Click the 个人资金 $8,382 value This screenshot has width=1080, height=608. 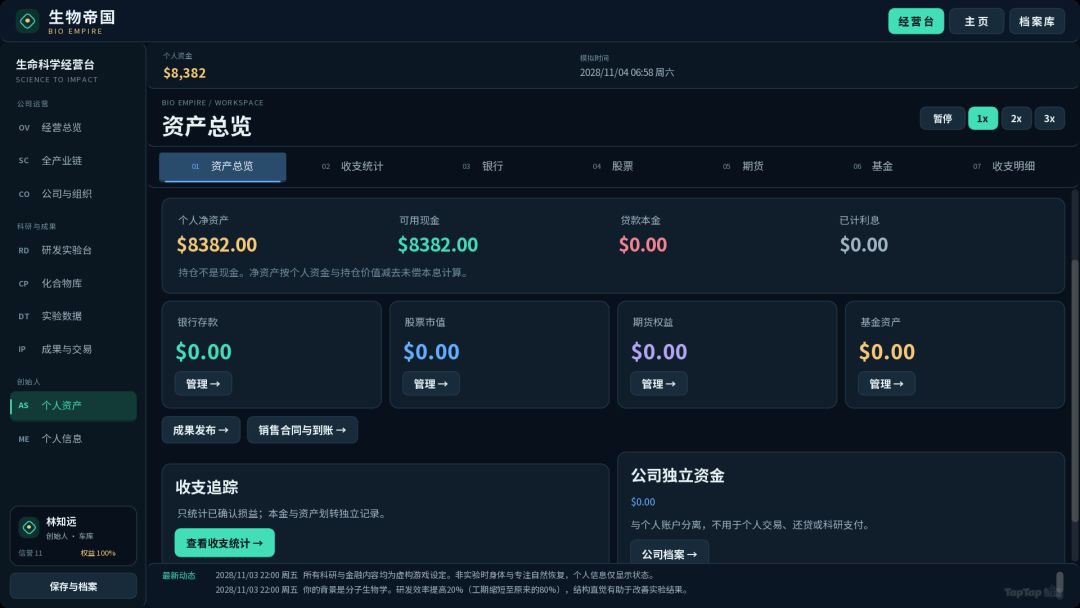(185, 73)
